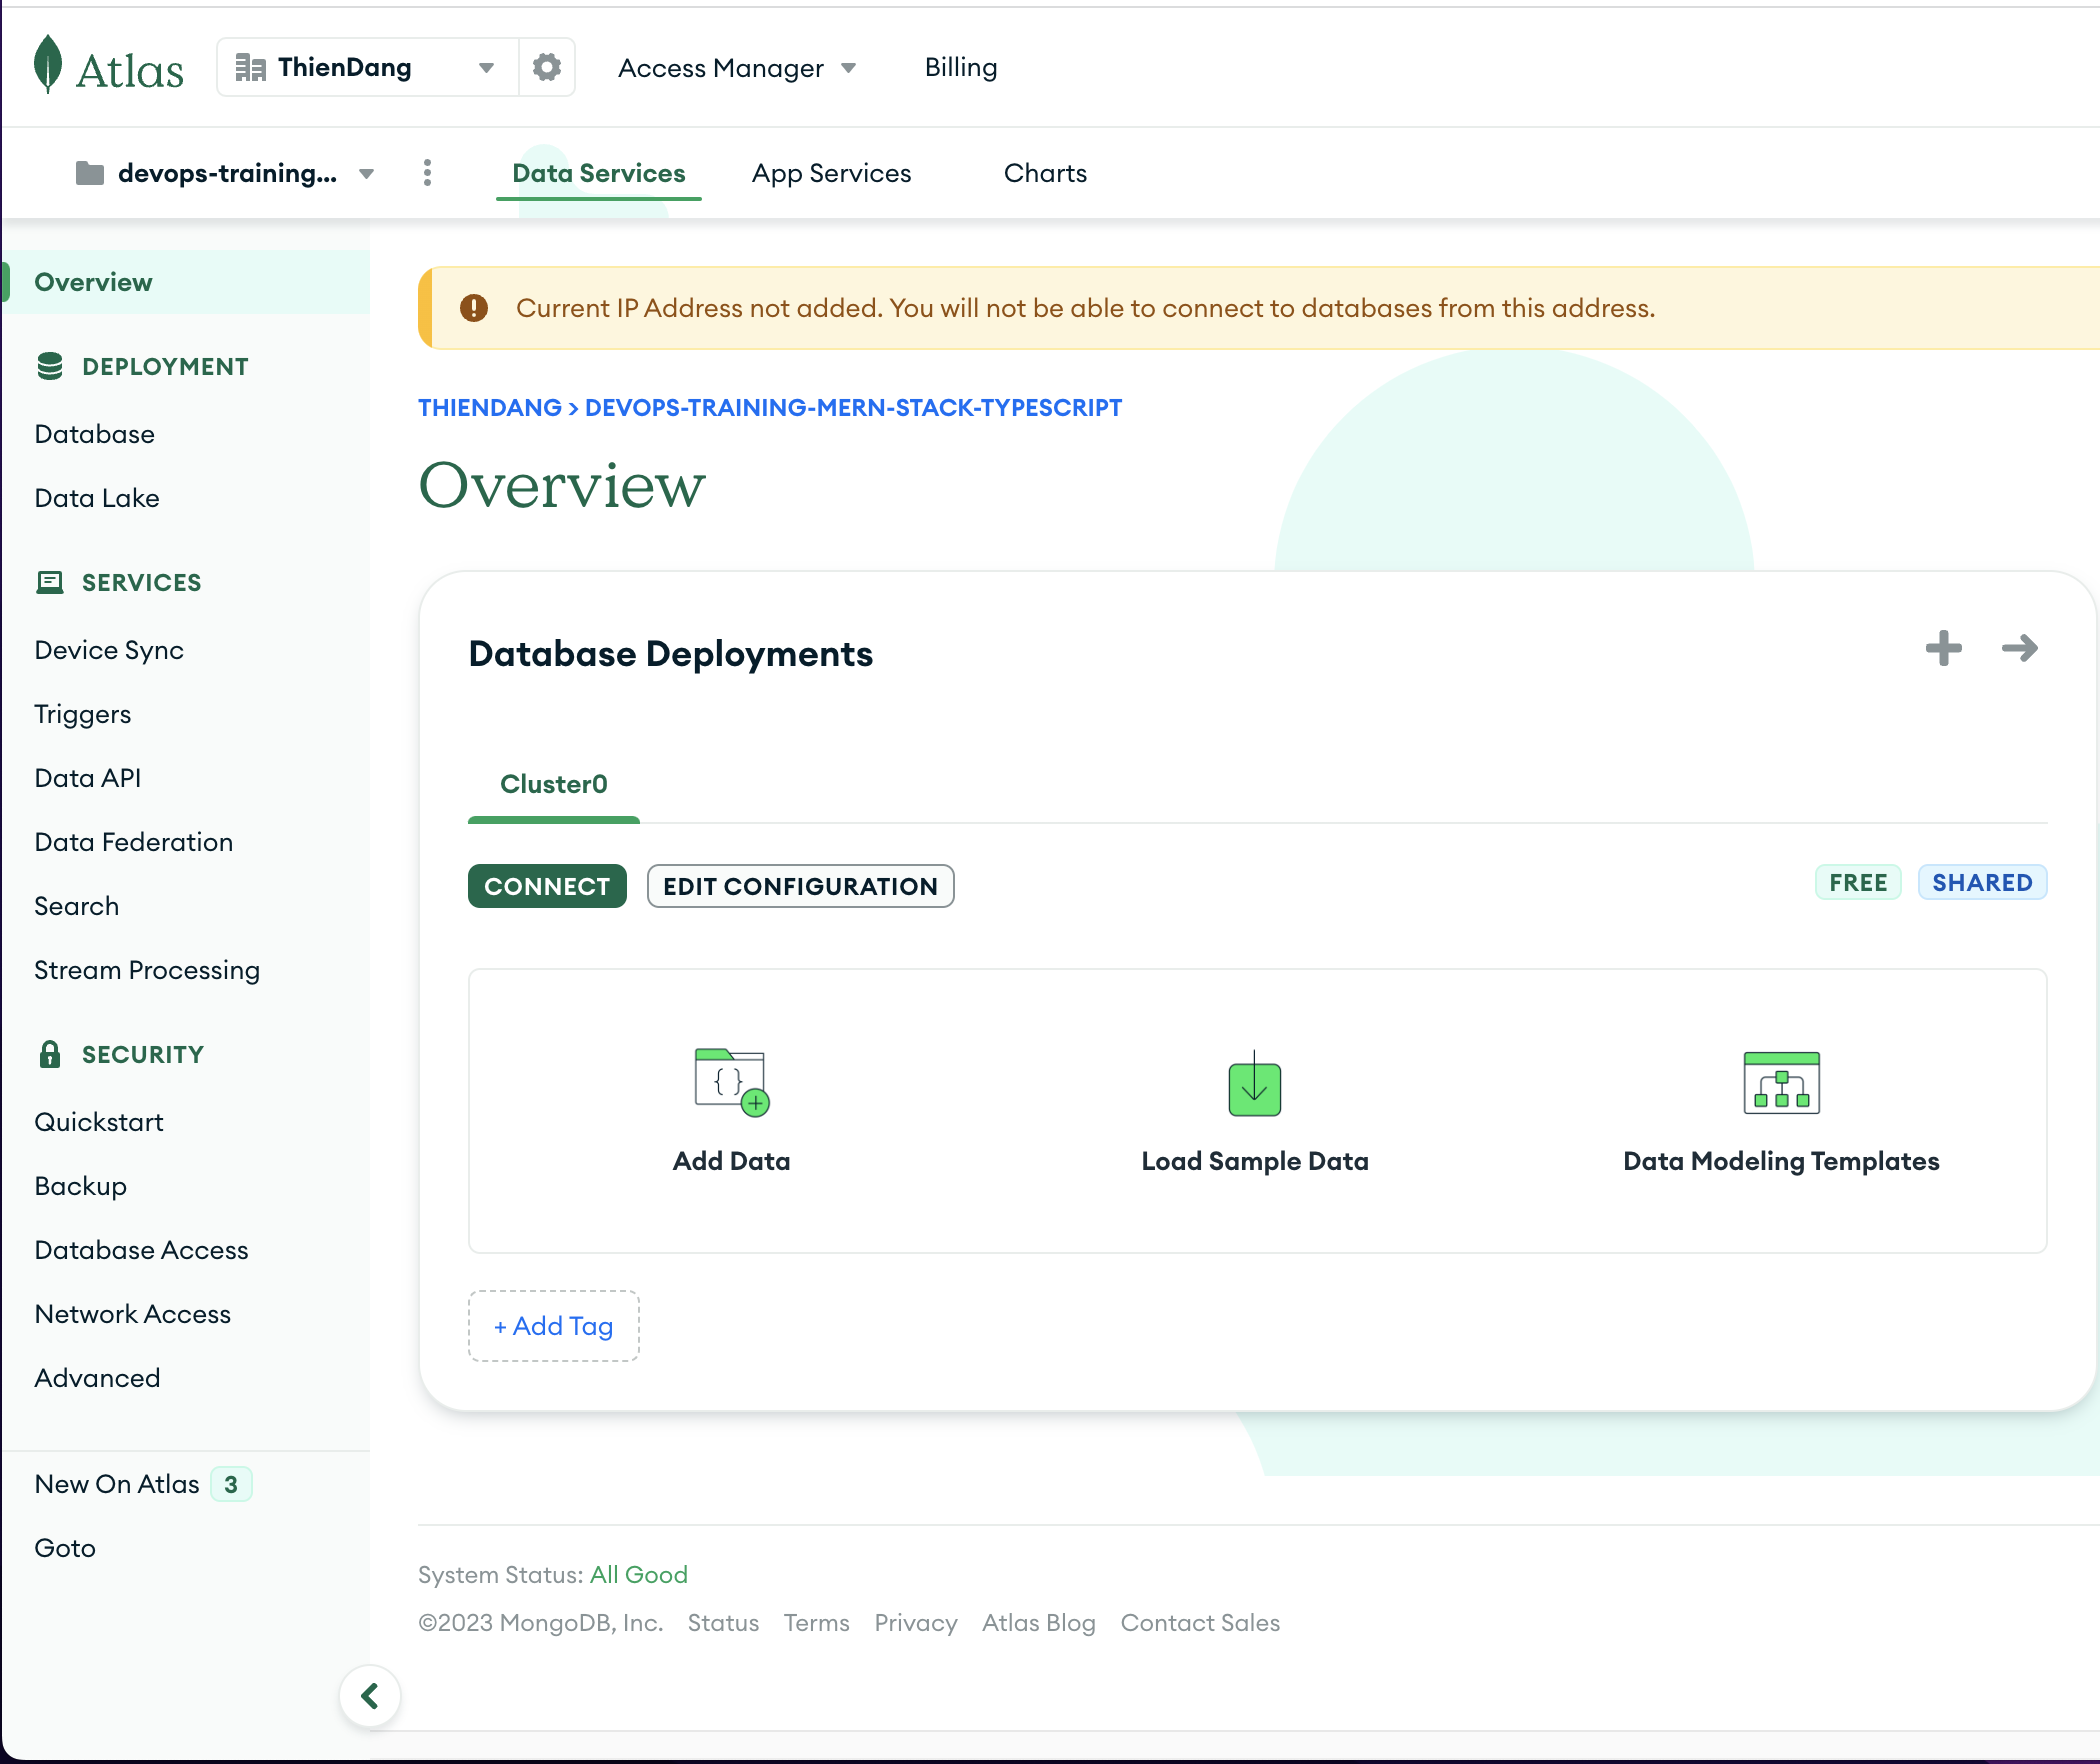The image size is (2100, 1764).
Task: Switch to the Data Services tab
Action: coord(599,173)
